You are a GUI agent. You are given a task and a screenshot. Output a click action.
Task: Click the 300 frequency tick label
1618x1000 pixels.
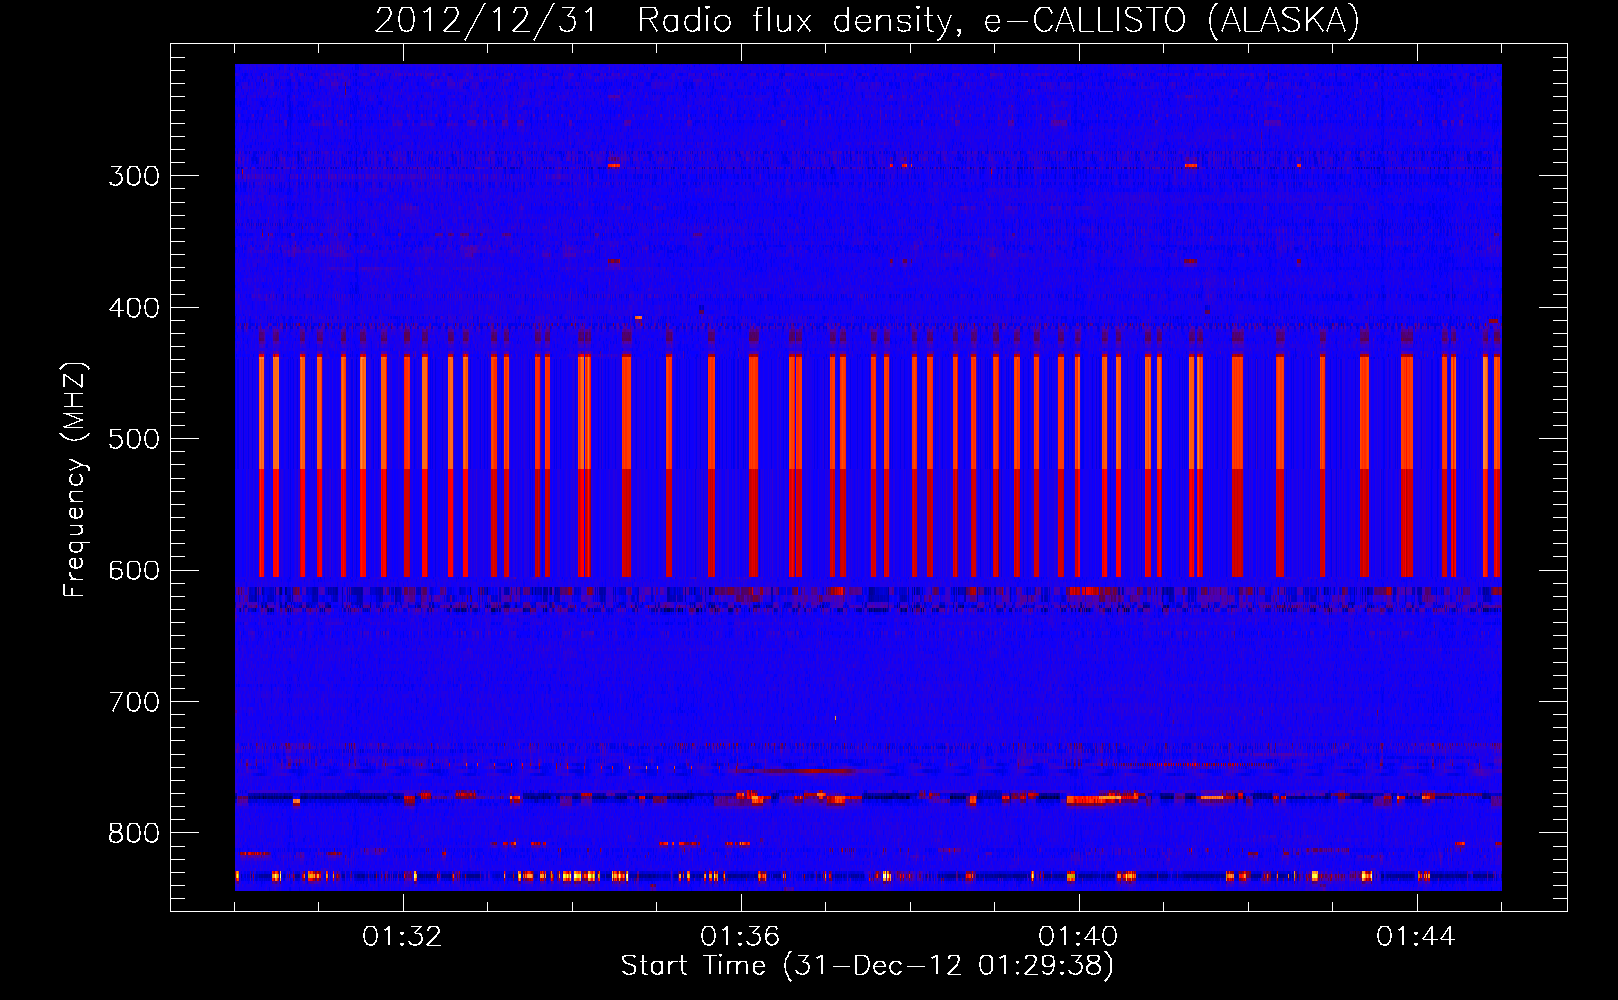134,176
